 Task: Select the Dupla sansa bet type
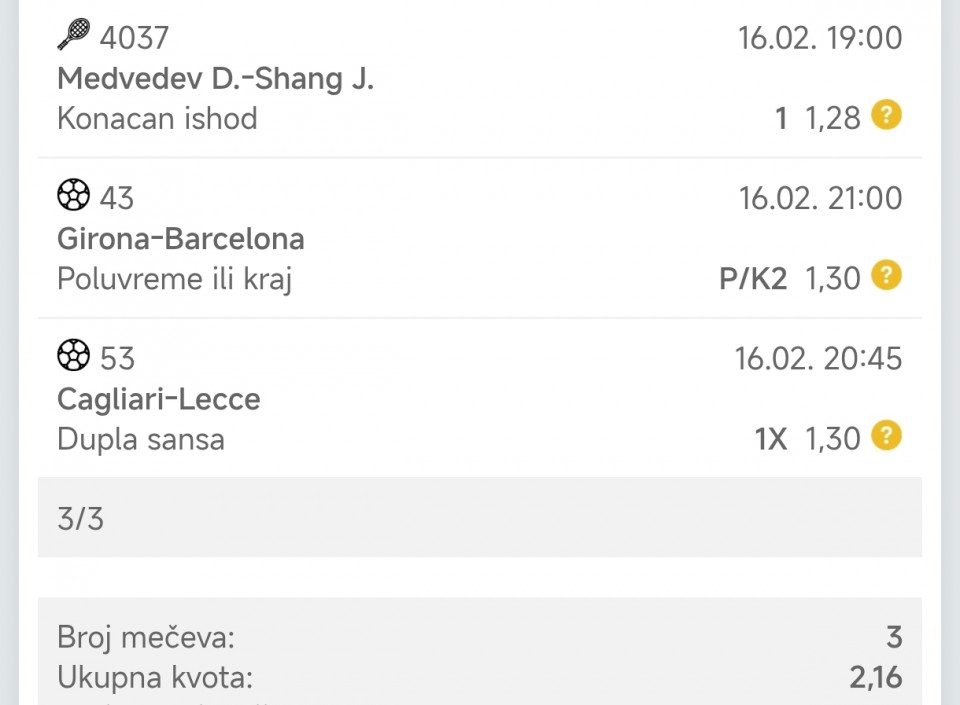coord(141,439)
